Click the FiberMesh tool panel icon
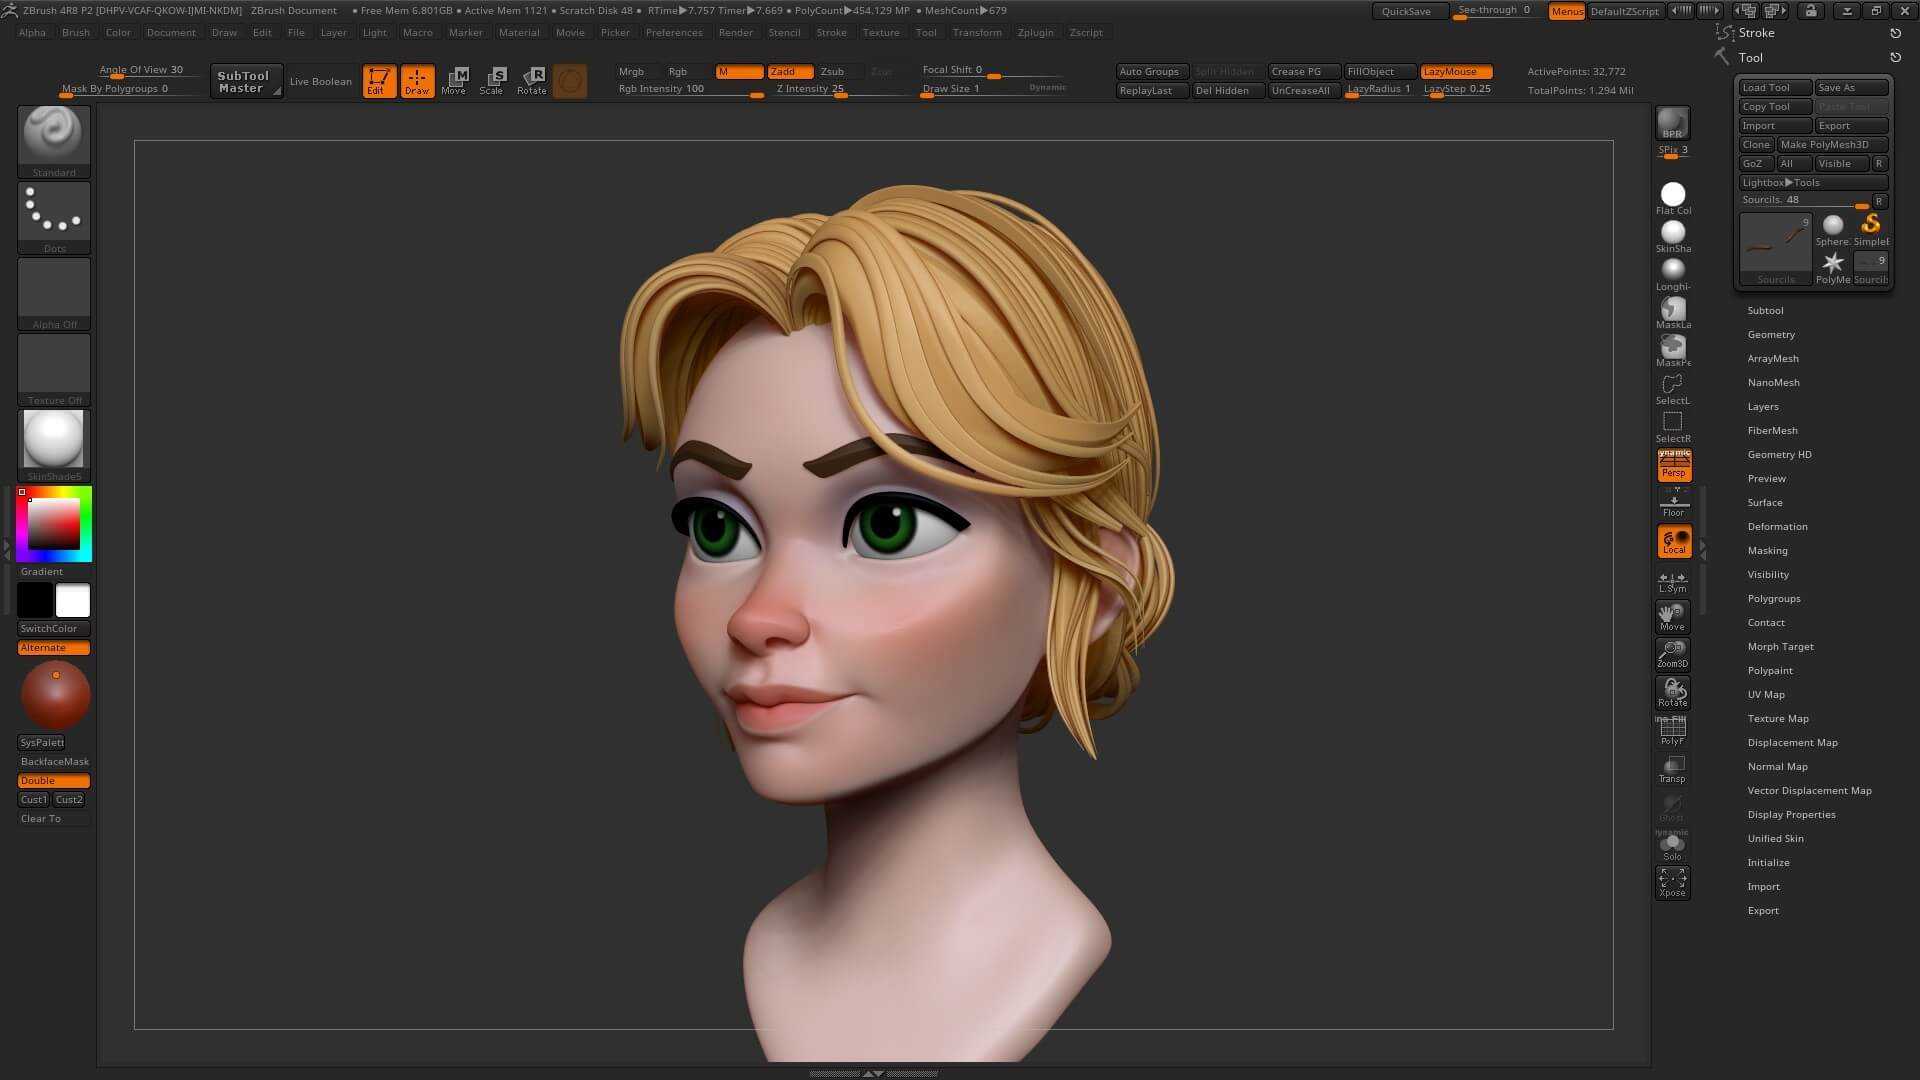Viewport: 1920px width, 1080px height. pos(1772,430)
